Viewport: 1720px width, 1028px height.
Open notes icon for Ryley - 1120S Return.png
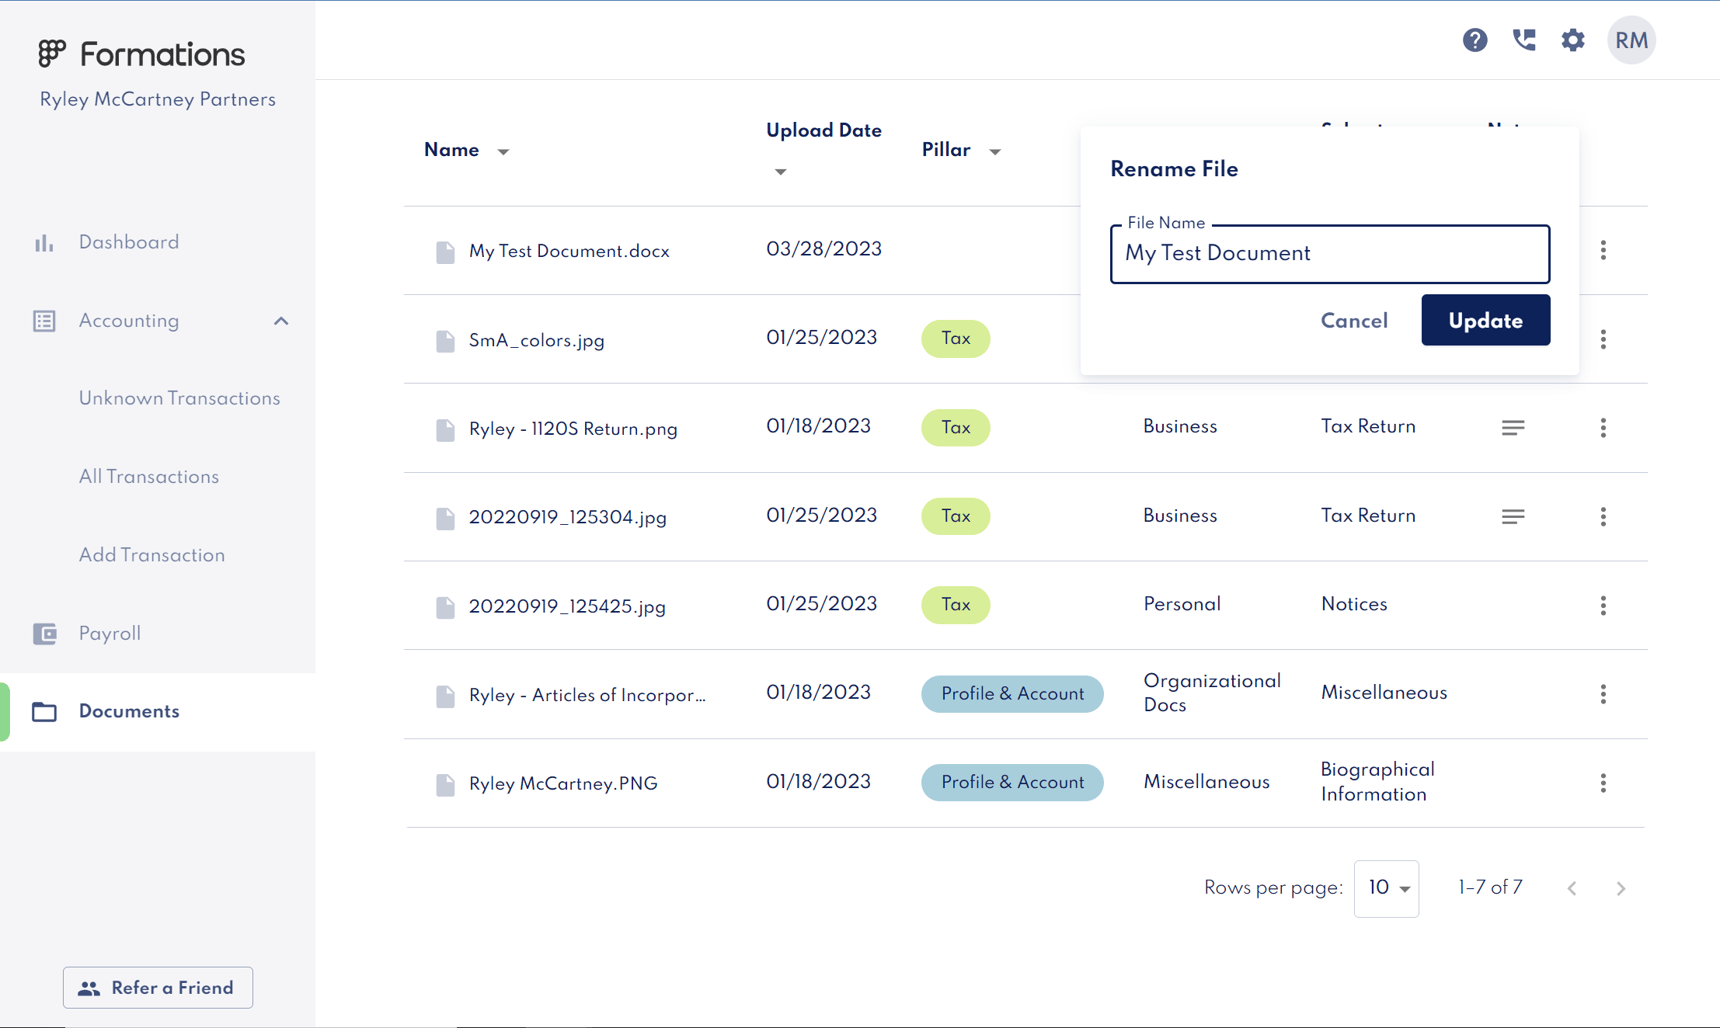click(x=1512, y=428)
